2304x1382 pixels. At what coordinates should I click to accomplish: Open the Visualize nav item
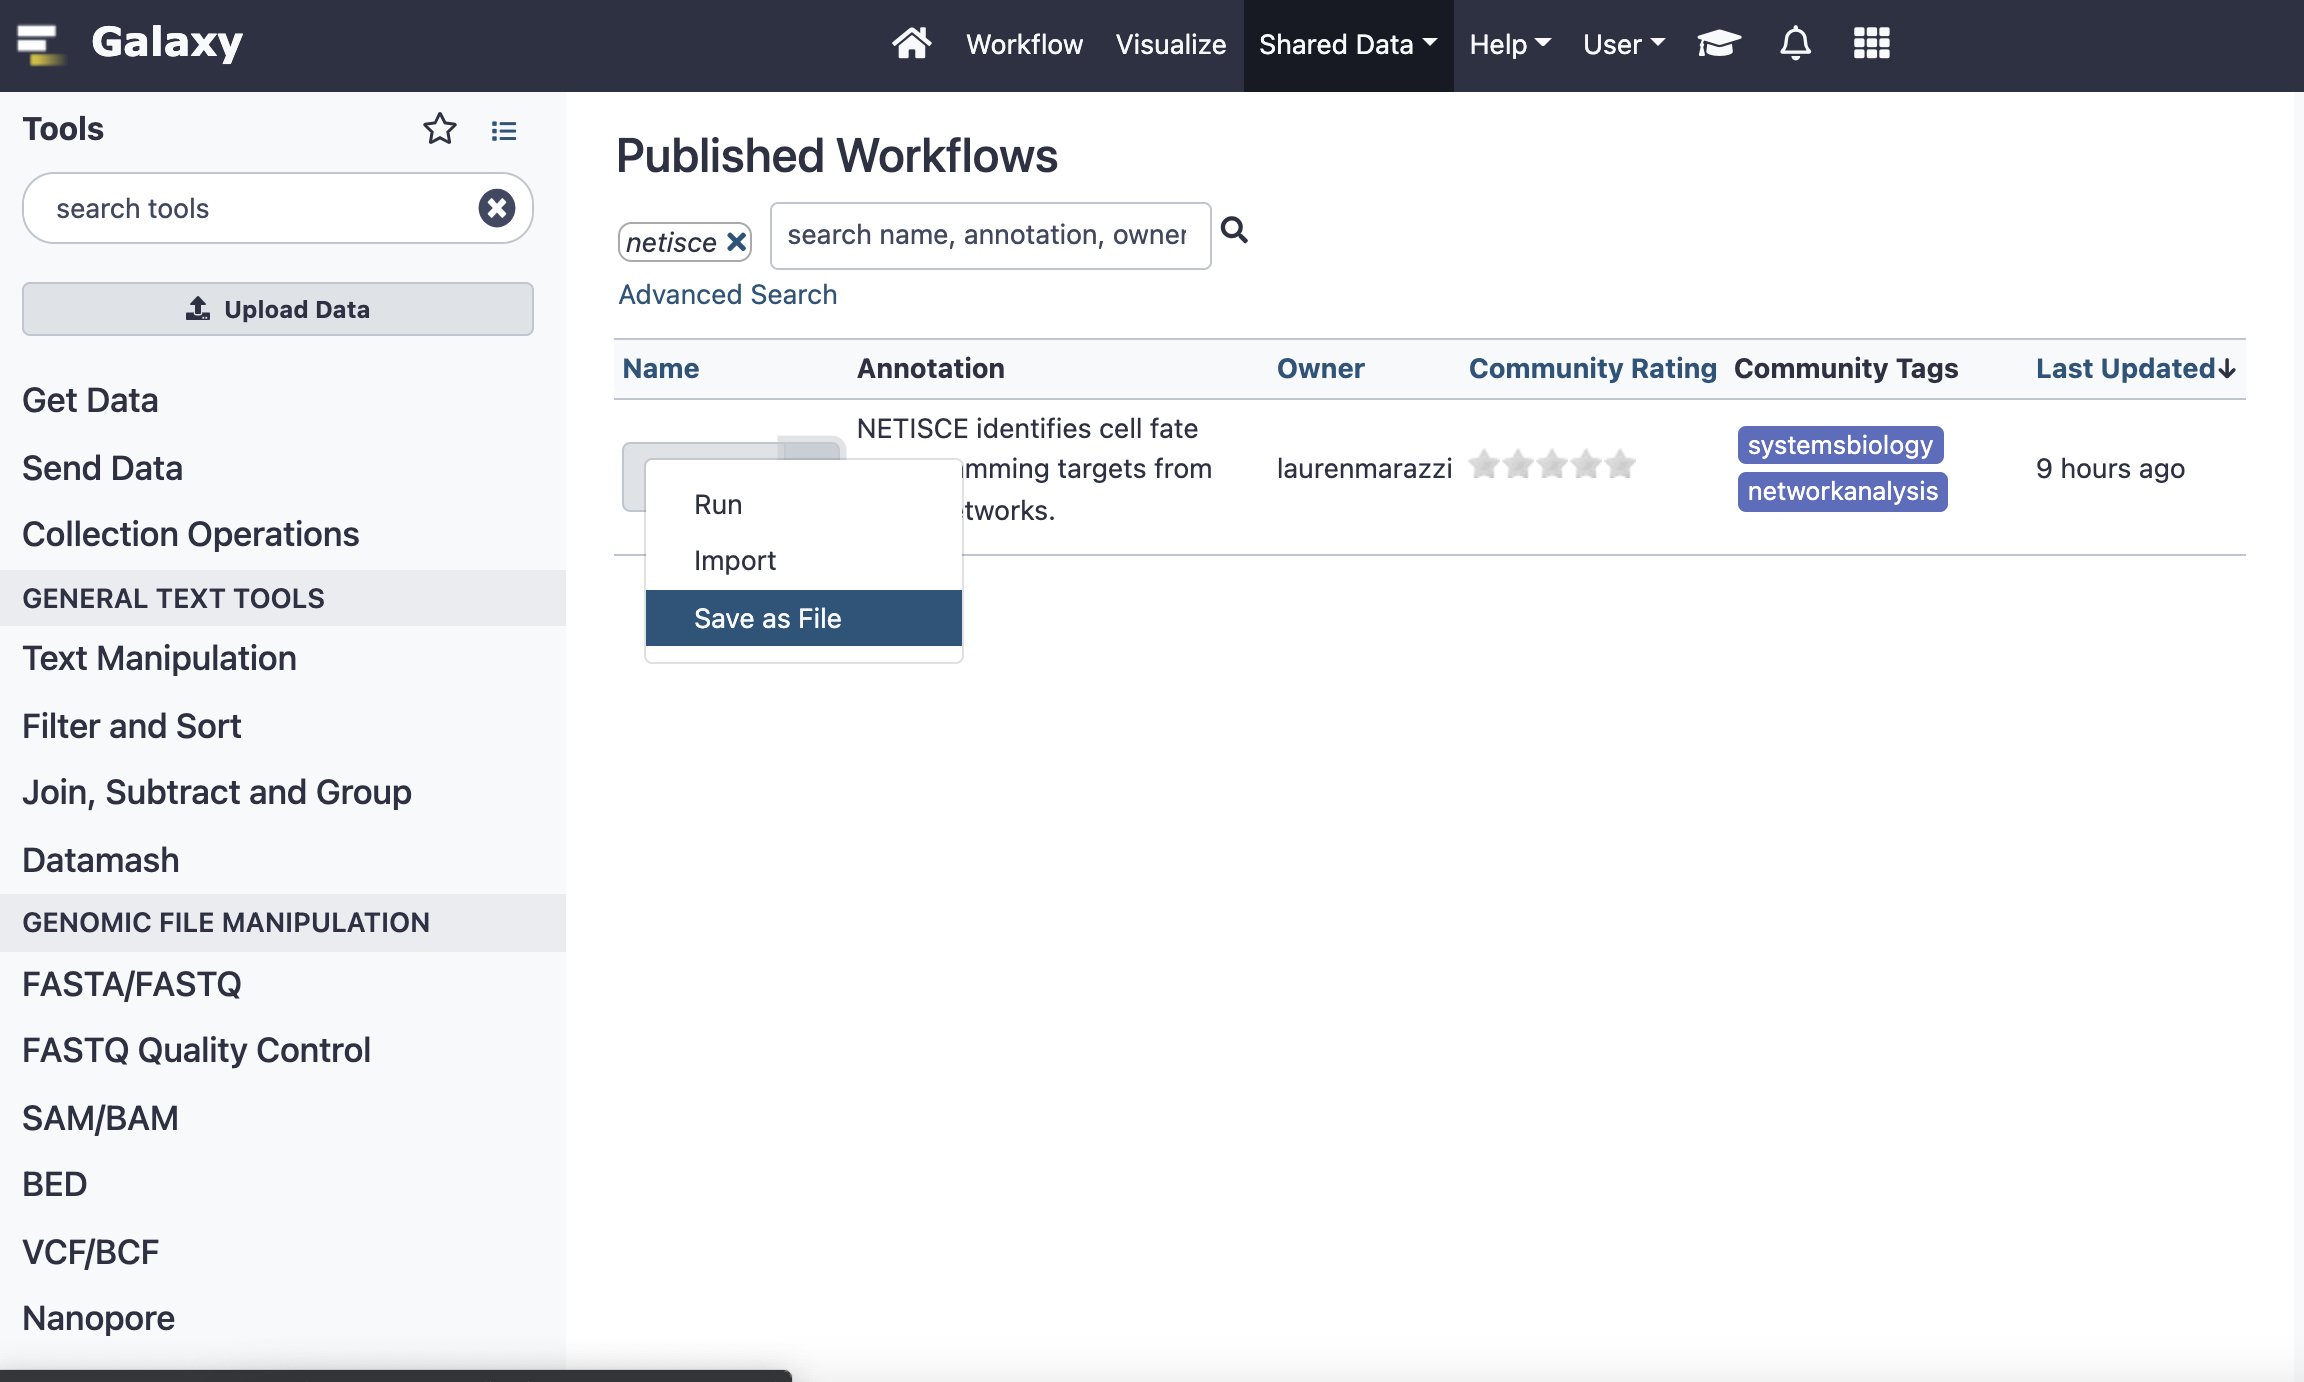pyautogui.click(x=1170, y=45)
